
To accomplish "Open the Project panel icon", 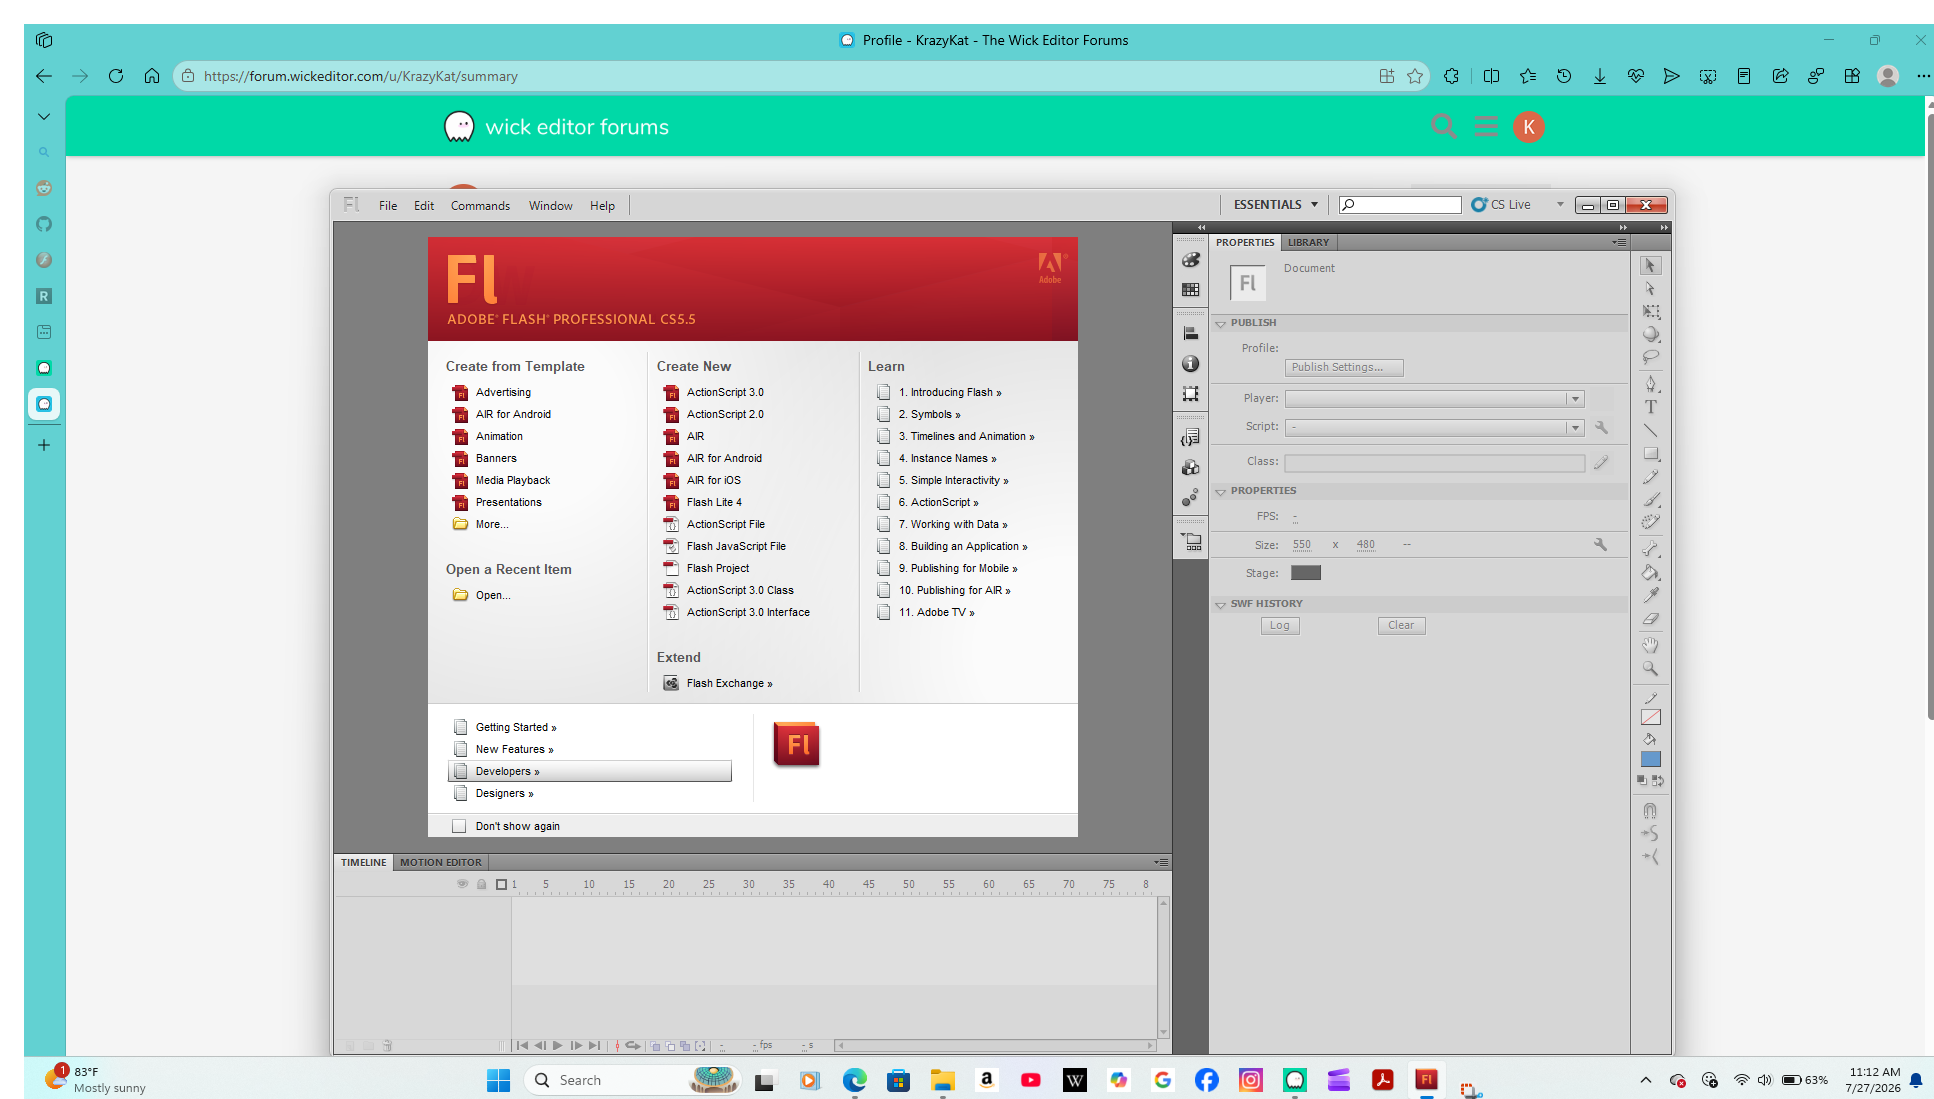I will 1191,542.
